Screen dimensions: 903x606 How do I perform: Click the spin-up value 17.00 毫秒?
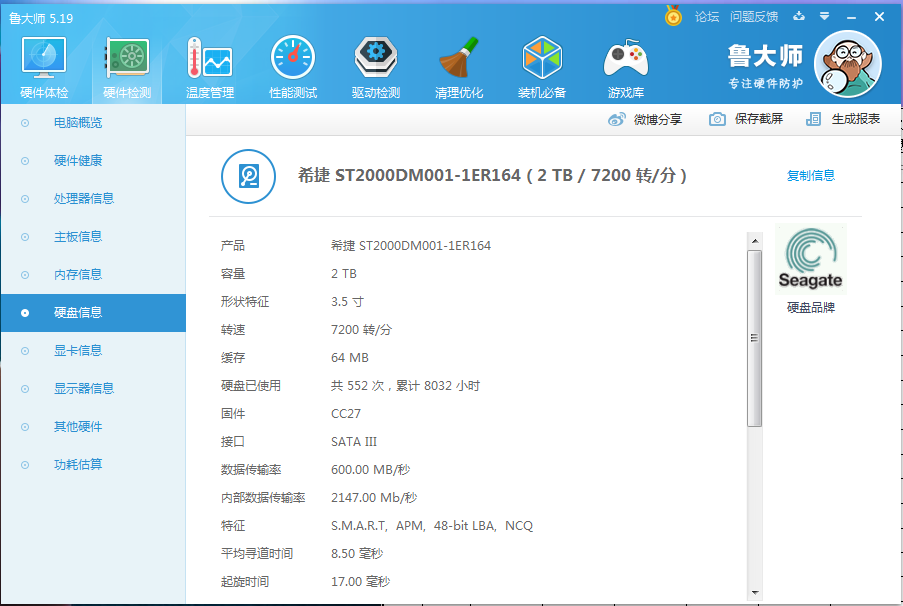click(360, 582)
